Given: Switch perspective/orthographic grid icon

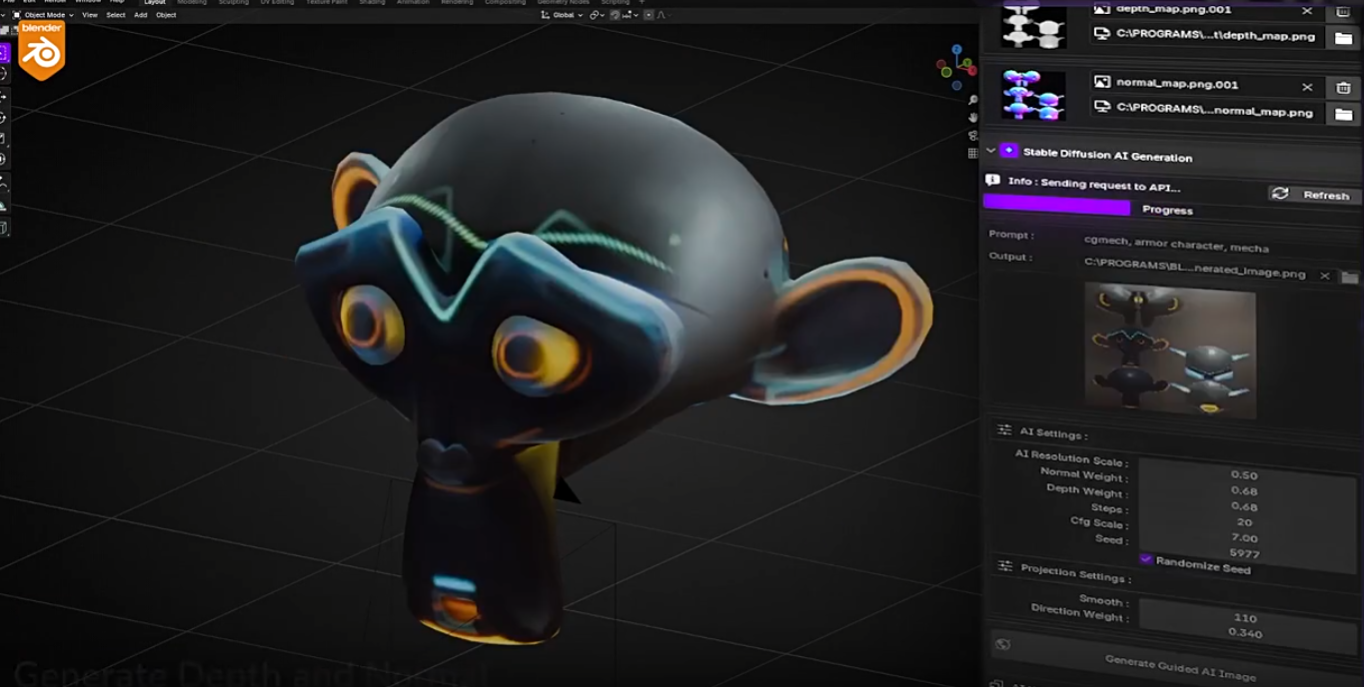Looking at the screenshot, I should tap(973, 153).
